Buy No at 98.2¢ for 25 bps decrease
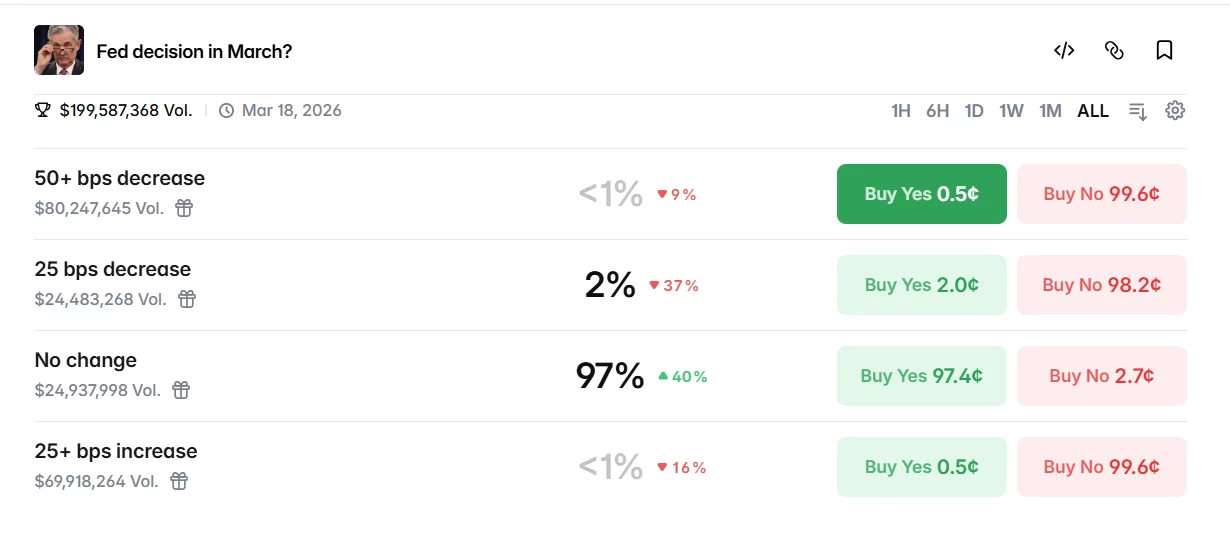Viewport: 1230px width, 542px height. coord(1101,285)
